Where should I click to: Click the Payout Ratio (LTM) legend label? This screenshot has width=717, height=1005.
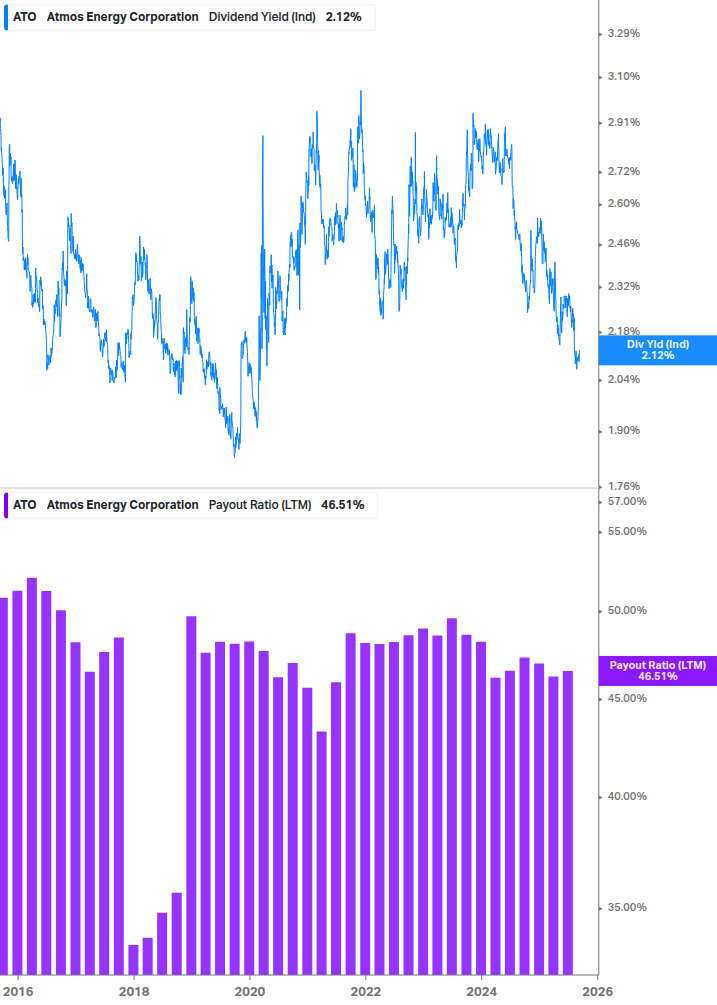[260, 505]
